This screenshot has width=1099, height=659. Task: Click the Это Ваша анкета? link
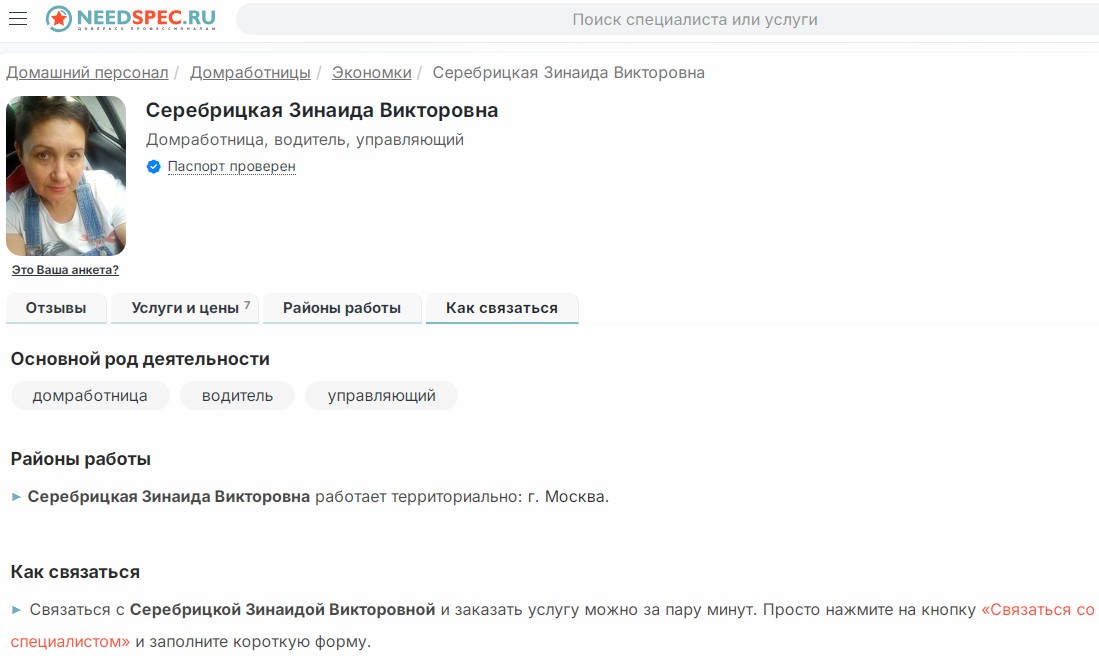(x=65, y=270)
